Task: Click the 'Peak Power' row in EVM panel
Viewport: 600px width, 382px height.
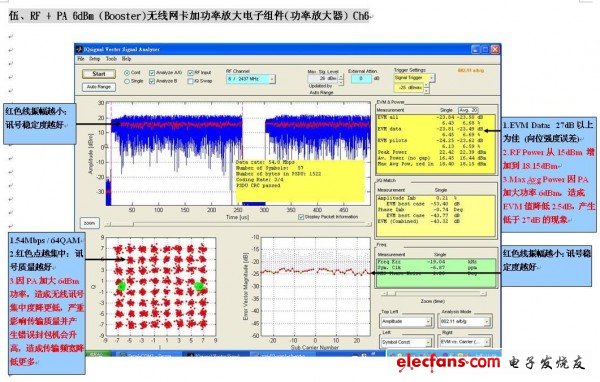Action: 431,152
